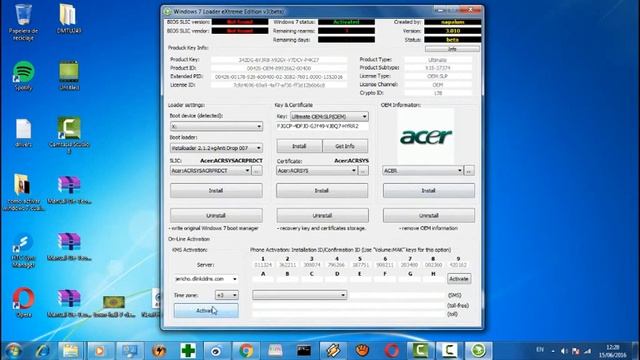Open the Key type Ultimate OEM:SLP dropdown

click(x=329, y=116)
